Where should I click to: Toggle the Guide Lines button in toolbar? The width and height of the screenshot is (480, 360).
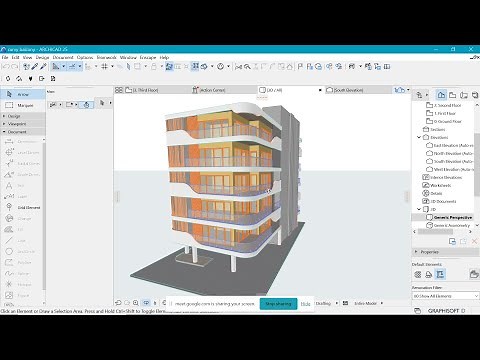(x=56, y=67)
